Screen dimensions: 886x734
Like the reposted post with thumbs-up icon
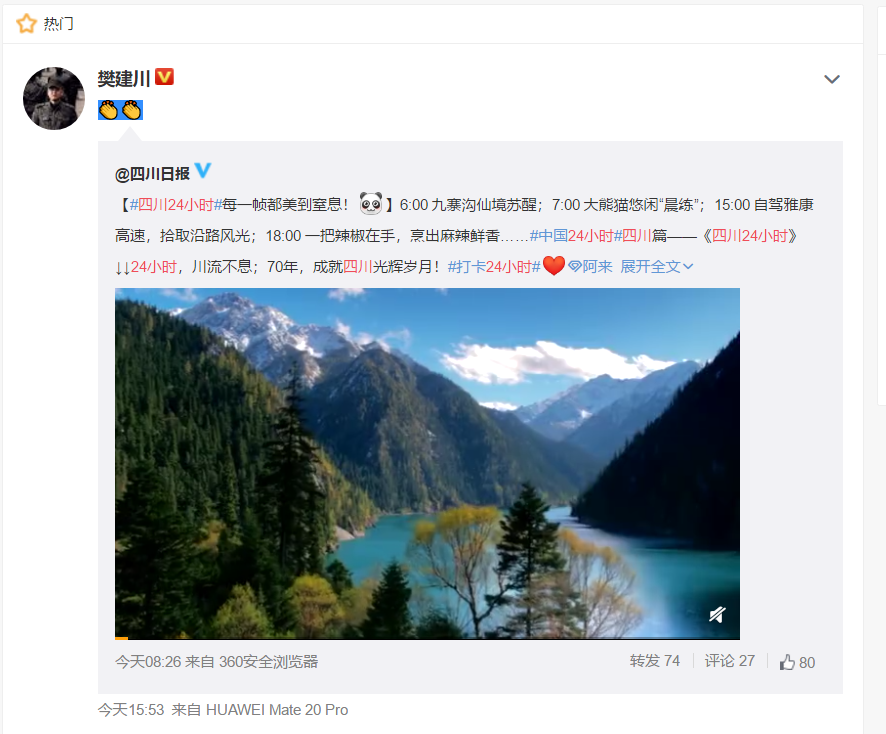click(797, 662)
